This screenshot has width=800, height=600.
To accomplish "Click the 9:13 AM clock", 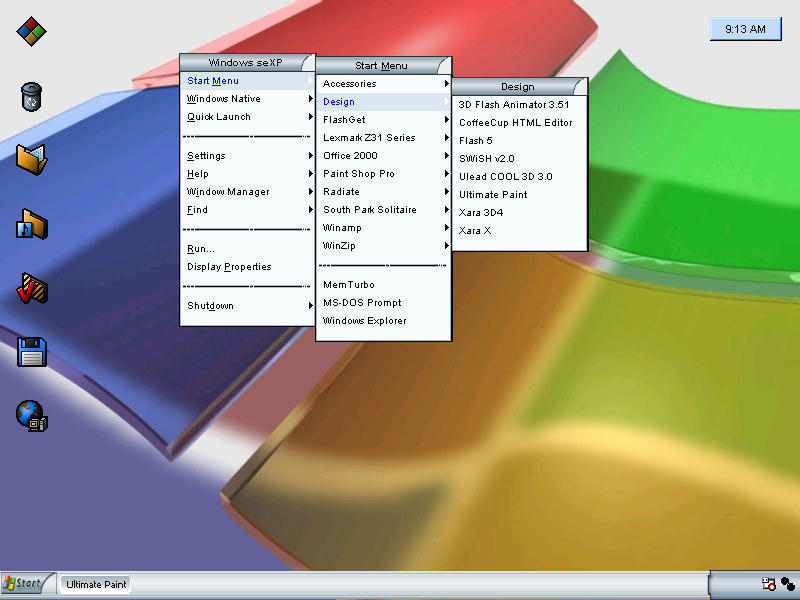I will pyautogui.click(x=745, y=29).
